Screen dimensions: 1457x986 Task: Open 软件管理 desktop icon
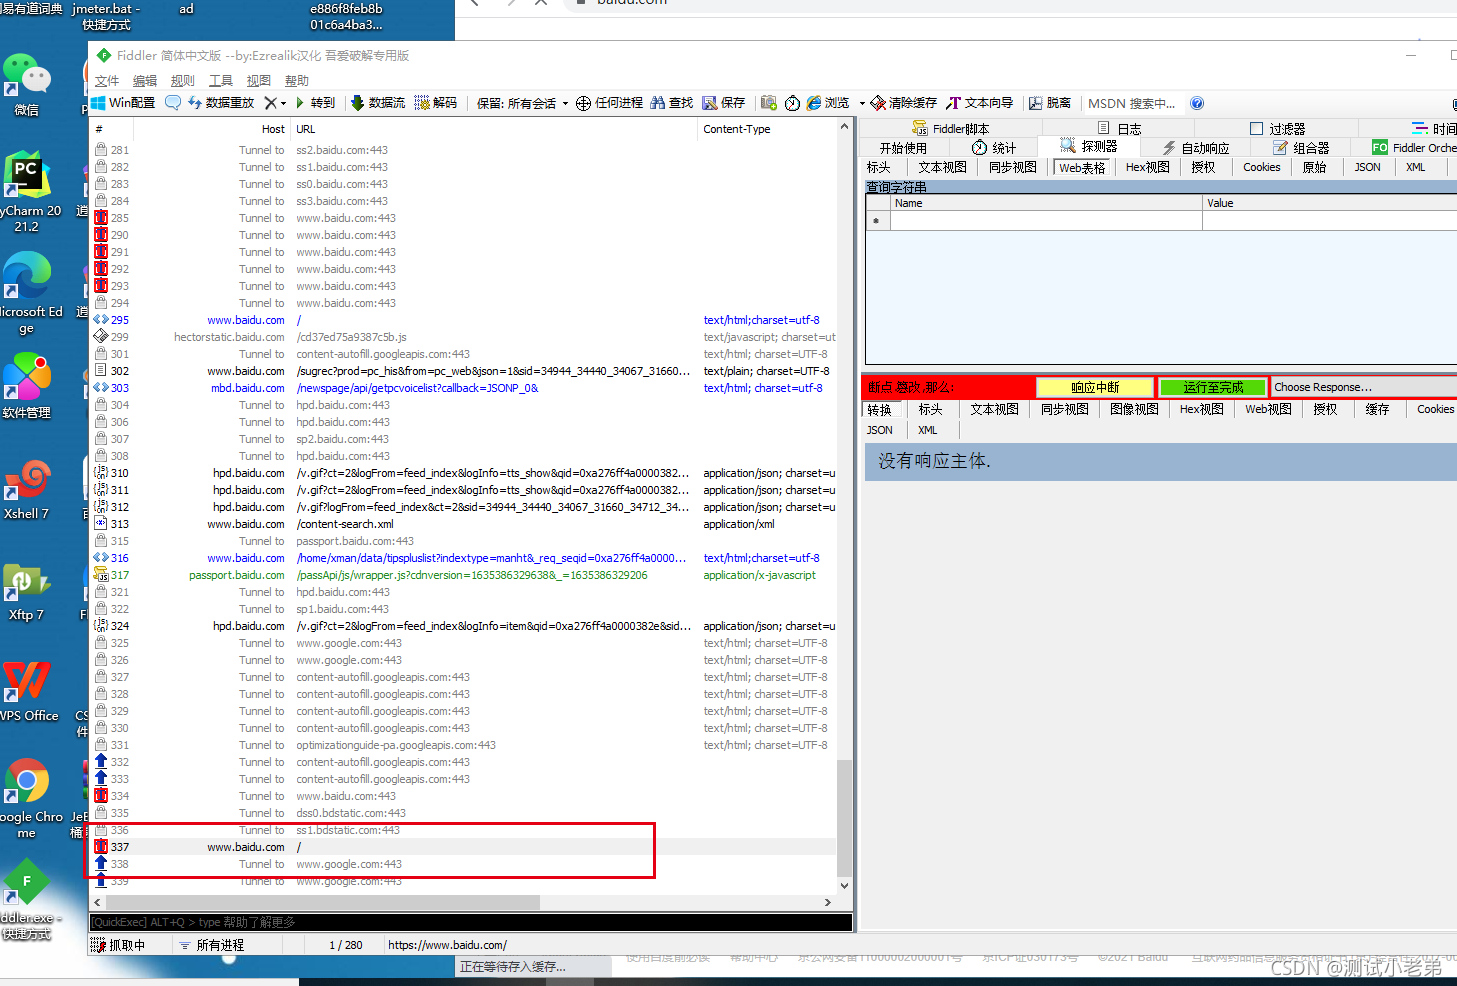point(27,386)
